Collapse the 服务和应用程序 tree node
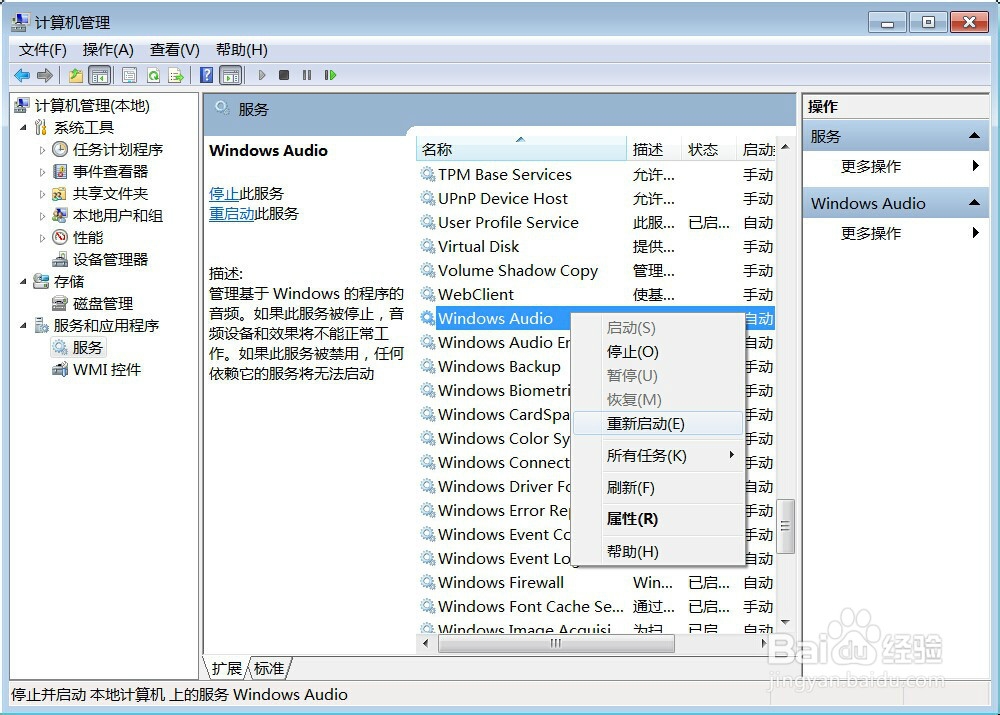The image size is (1000, 715). click(23, 325)
